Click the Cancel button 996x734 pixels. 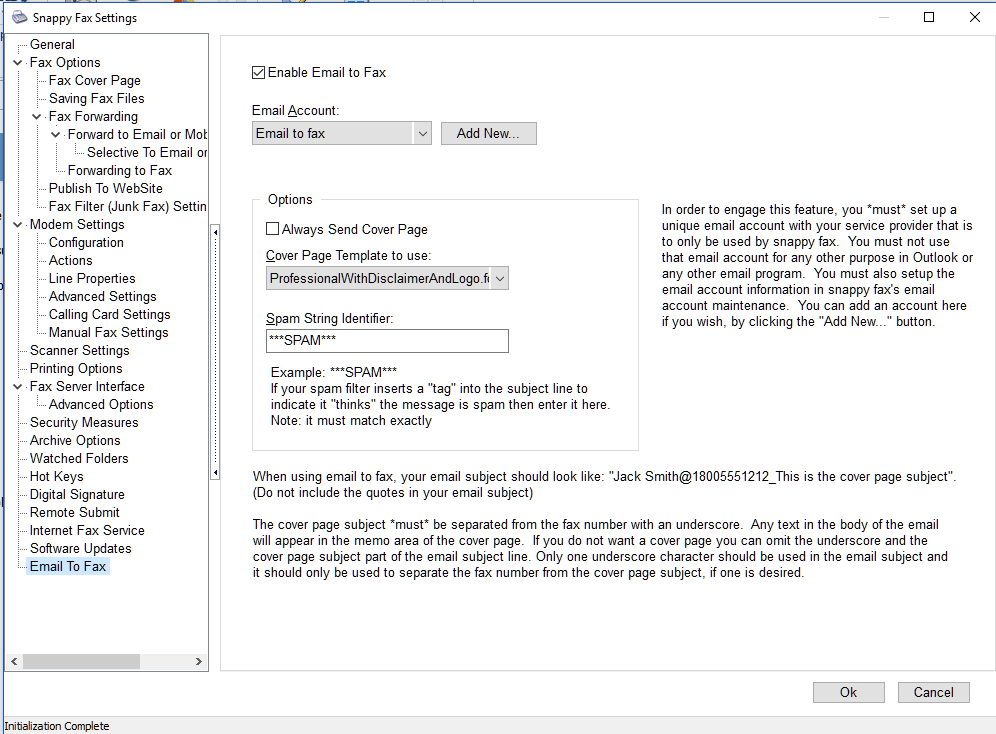(x=934, y=692)
